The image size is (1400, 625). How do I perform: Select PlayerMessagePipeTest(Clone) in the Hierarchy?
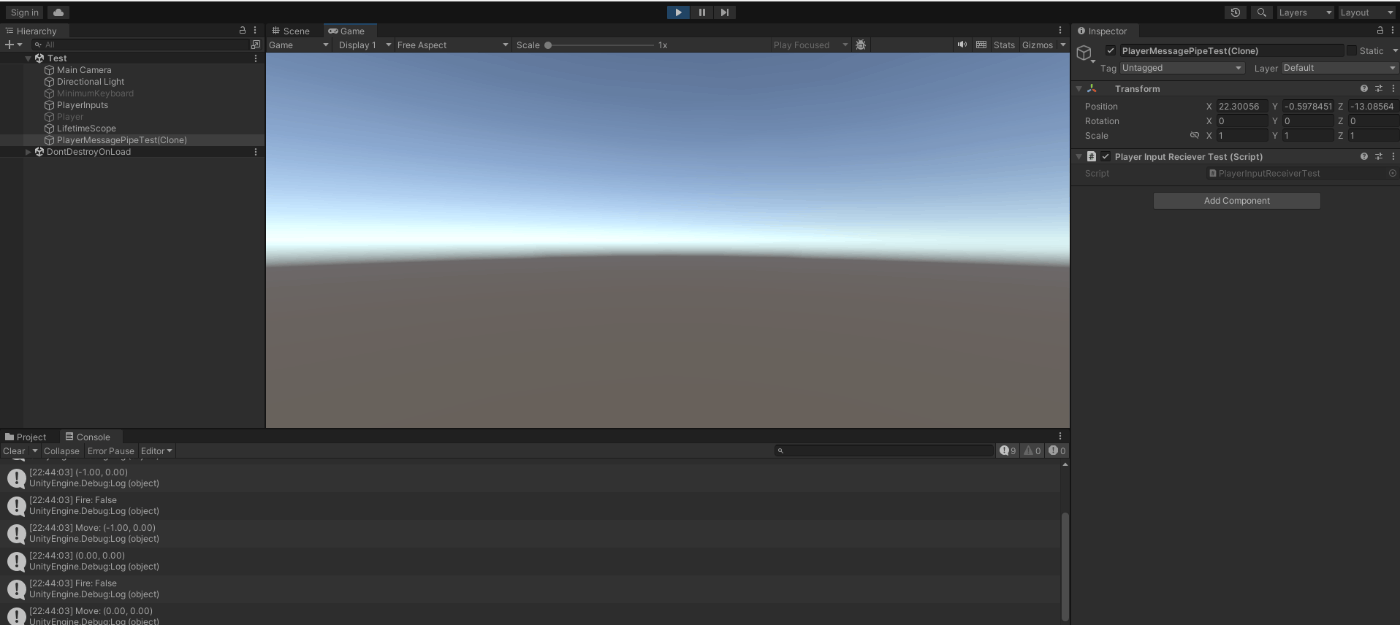[x=122, y=140]
